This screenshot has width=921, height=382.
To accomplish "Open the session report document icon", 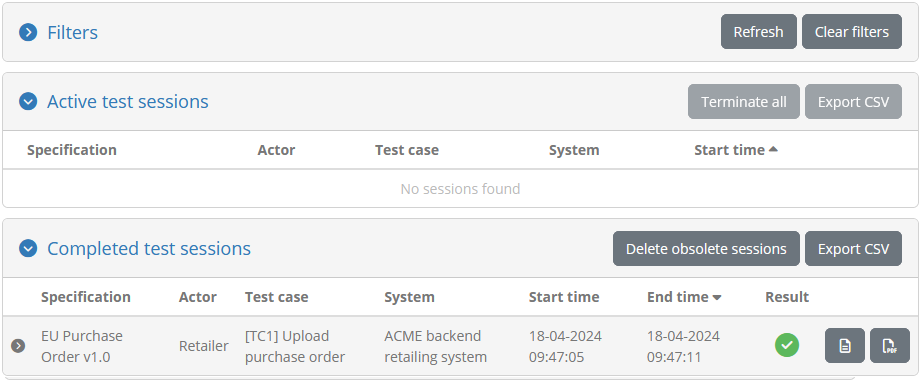I will 845,346.
